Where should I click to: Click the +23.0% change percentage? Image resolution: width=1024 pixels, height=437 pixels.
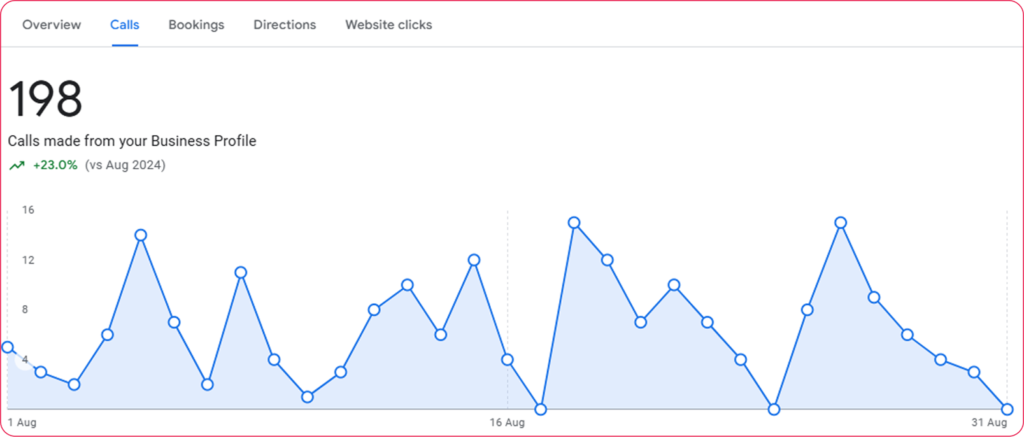tap(55, 165)
